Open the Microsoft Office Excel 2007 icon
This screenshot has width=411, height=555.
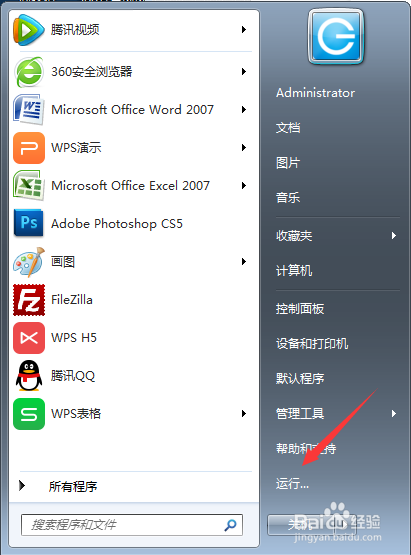(29, 185)
